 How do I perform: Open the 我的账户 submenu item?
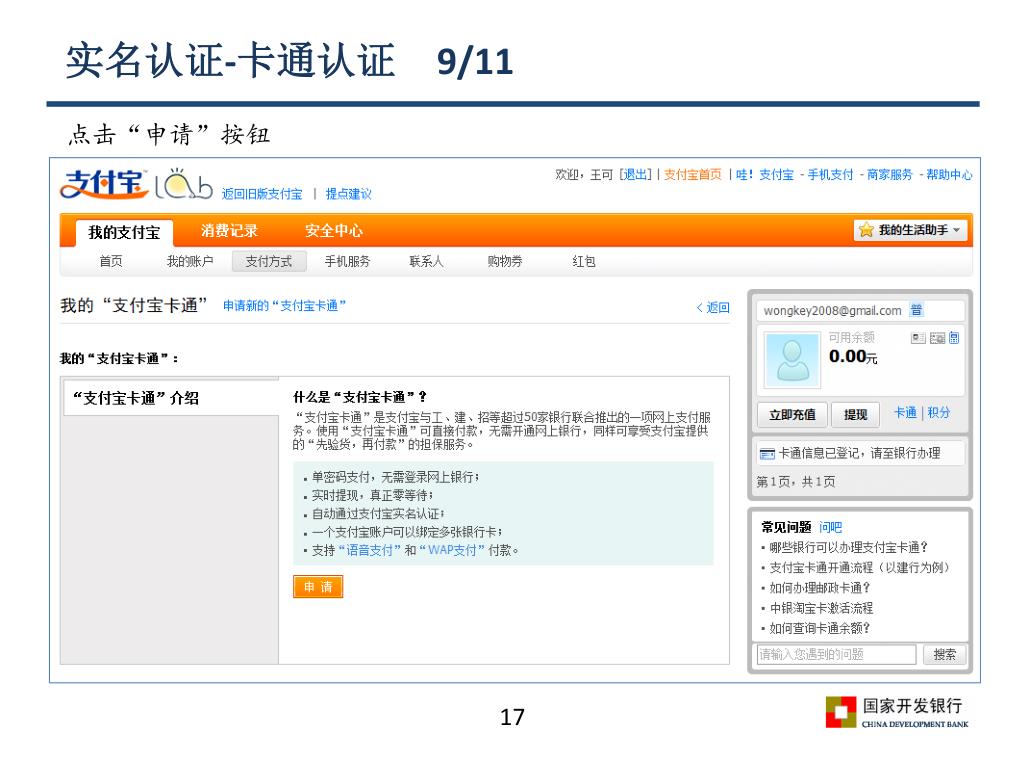pos(189,261)
